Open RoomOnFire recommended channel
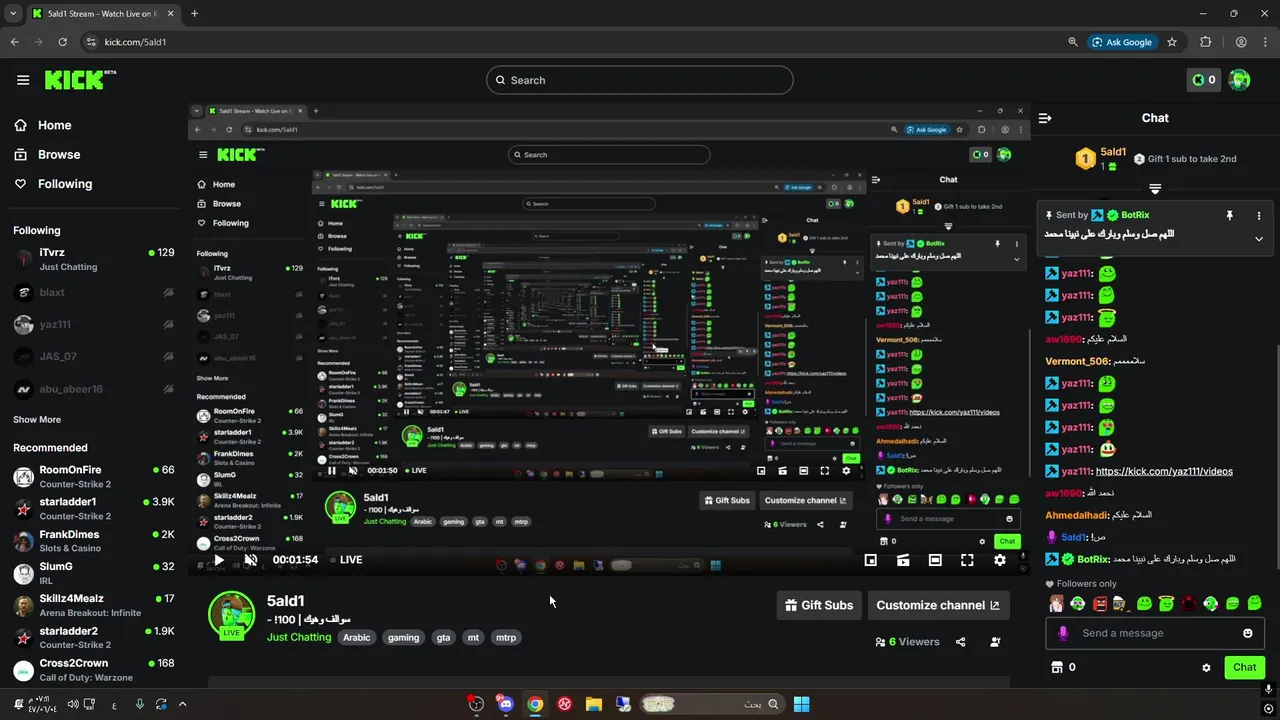Image resolution: width=1280 pixels, height=720 pixels. pos(94,477)
